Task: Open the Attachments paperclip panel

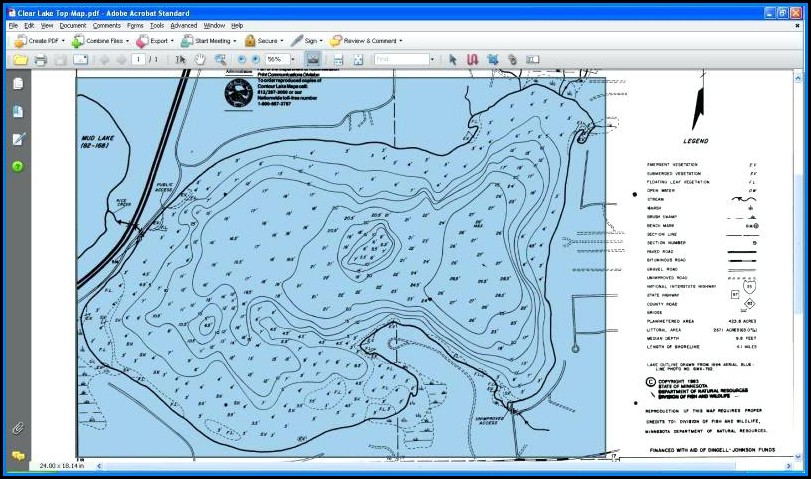Action: [18, 428]
